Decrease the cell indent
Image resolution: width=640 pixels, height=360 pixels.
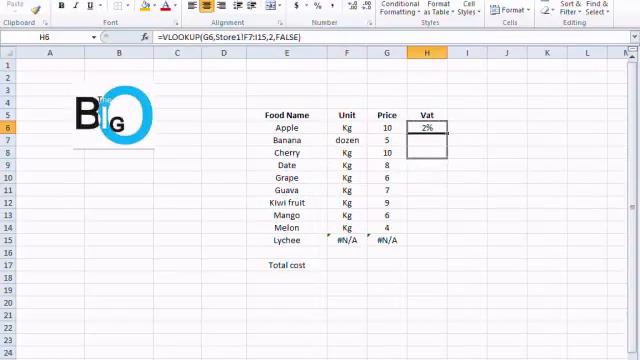pos(238,5)
